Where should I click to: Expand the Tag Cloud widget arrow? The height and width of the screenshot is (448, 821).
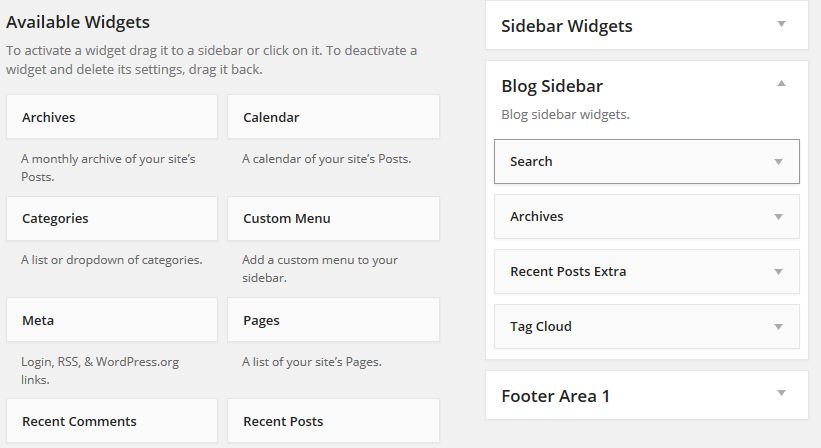[778, 327]
